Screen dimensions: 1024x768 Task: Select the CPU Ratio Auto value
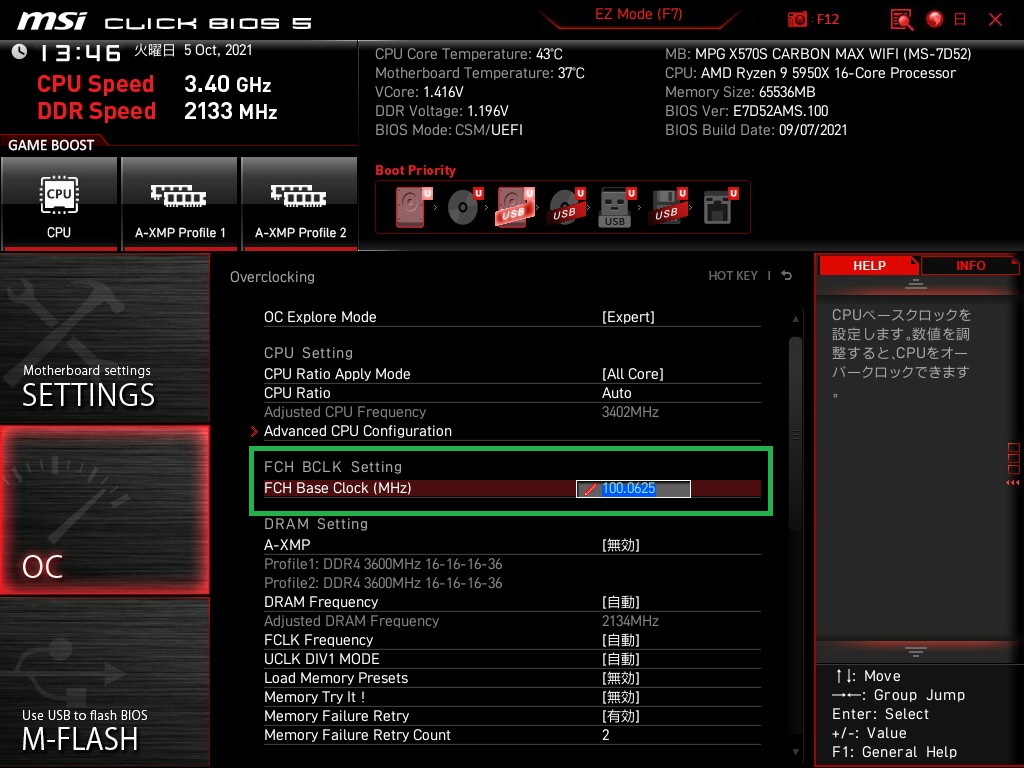pyautogui.click(x=616, y=392)
